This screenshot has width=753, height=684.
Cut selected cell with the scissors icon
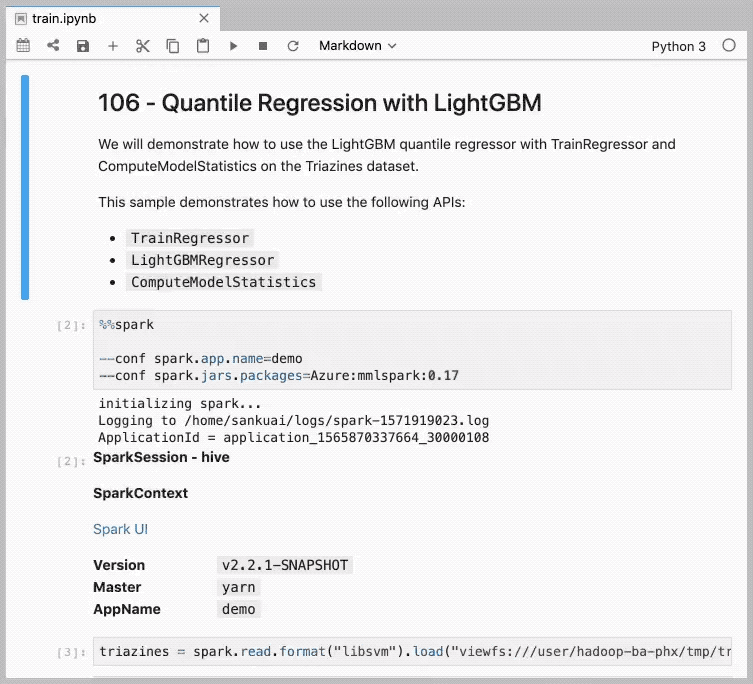click(x=143, y=46)
